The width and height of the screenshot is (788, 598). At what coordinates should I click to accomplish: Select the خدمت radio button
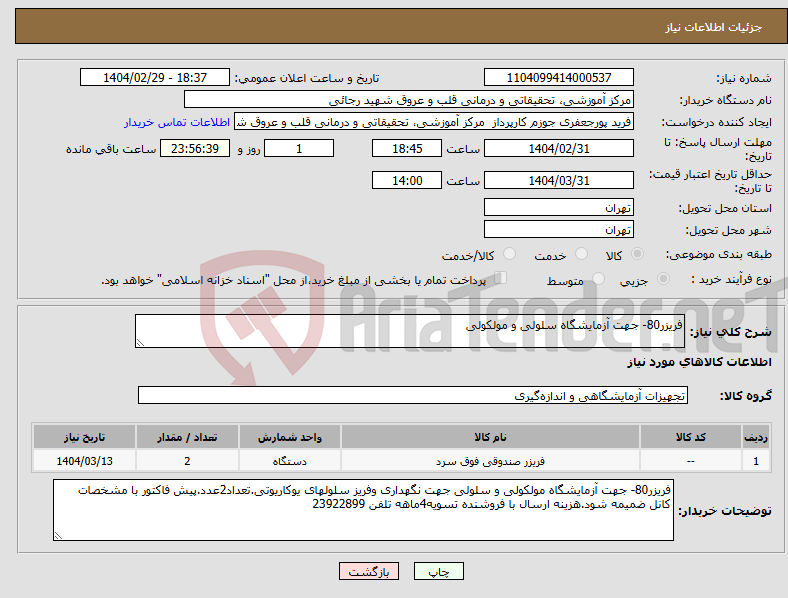click(x=581, y=254)
